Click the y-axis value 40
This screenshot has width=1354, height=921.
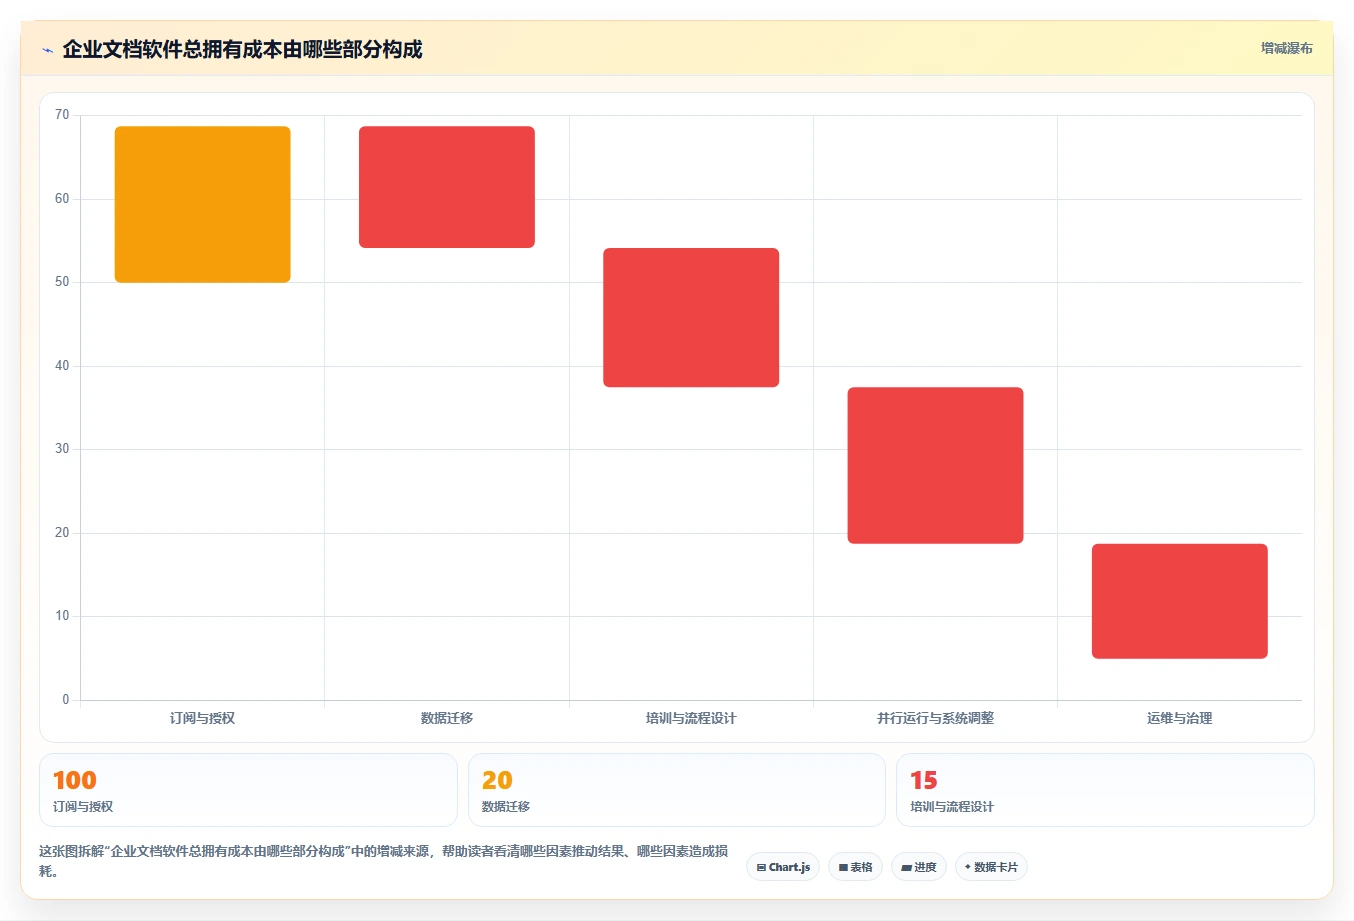62,366
